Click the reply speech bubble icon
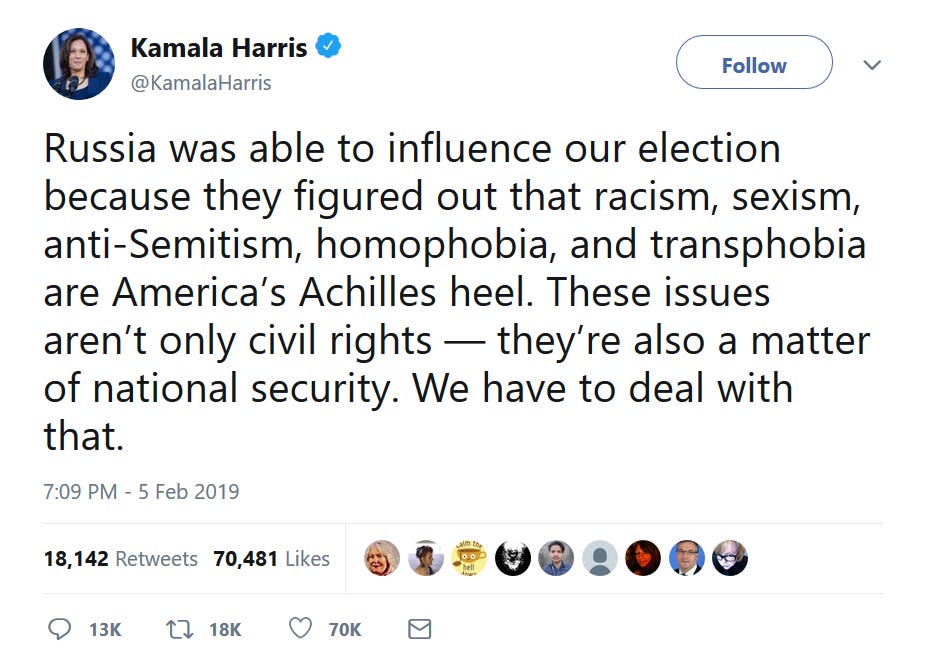 [60, 628]
